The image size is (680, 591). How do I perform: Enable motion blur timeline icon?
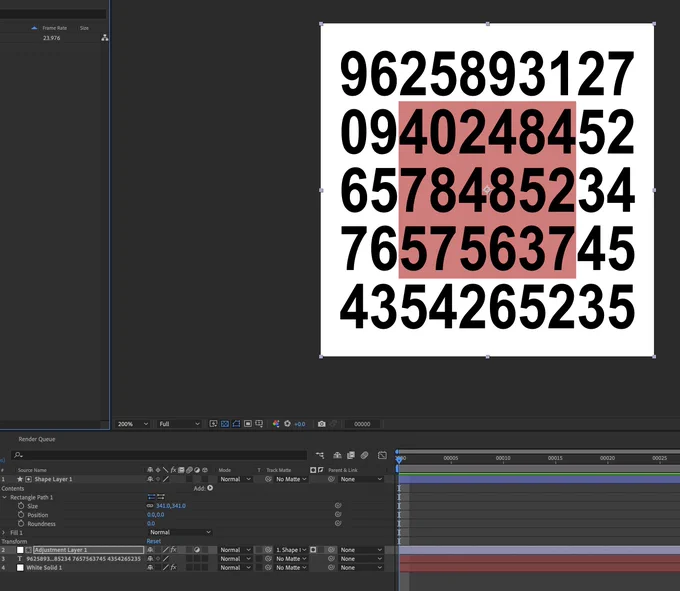pos(365,455)
